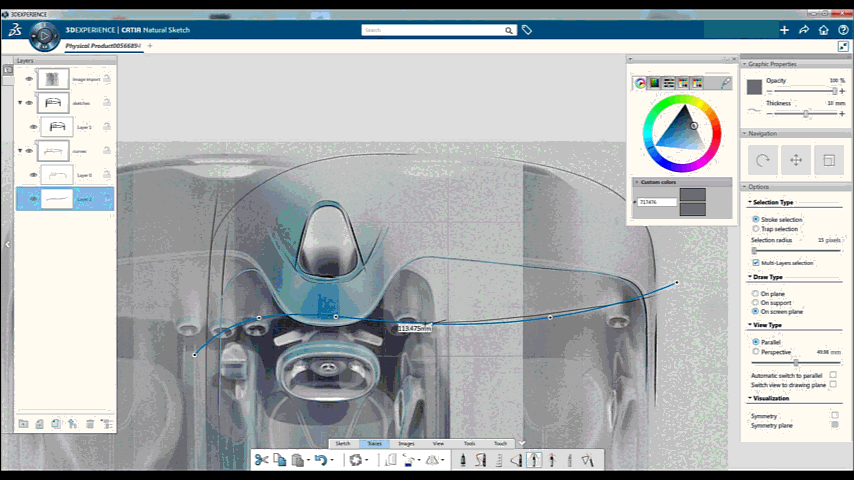Select the triangle eraser pencil tool

tap(587, 460)
